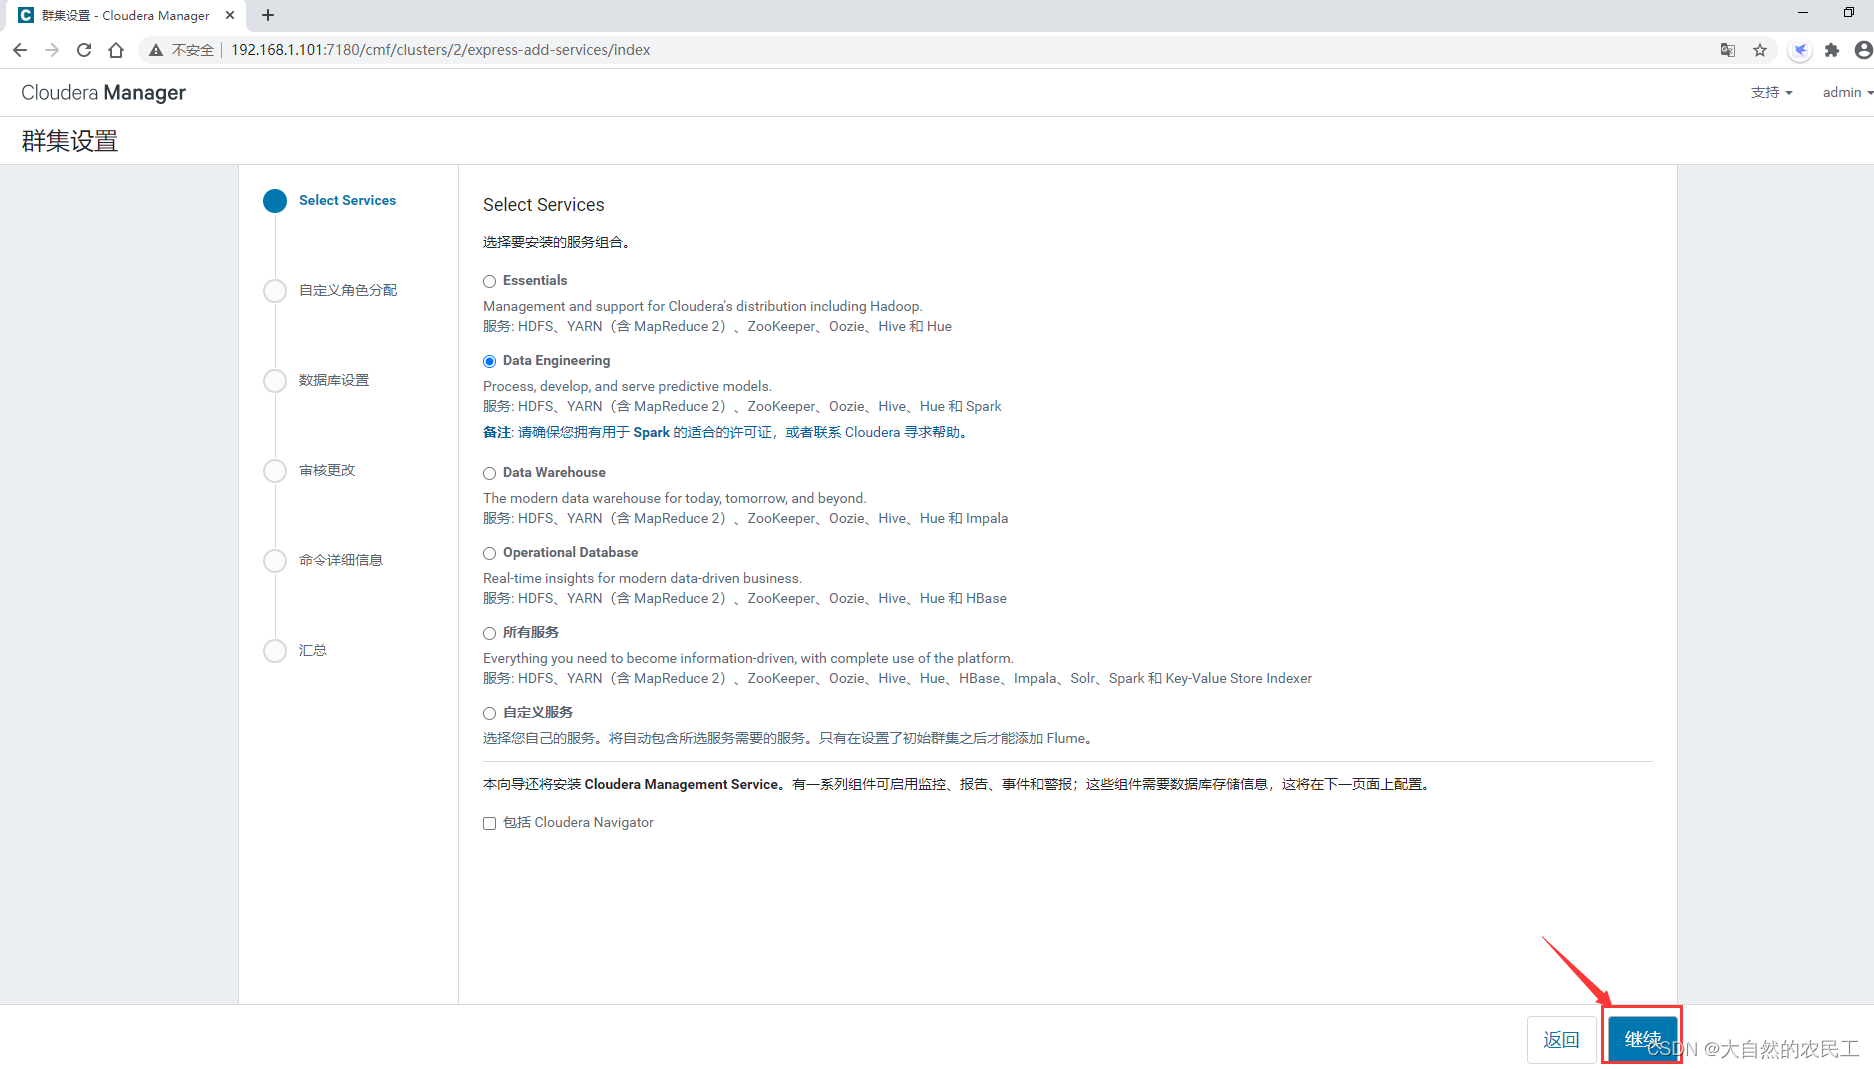Click the 继续 continue button

pos(1642,1039)
